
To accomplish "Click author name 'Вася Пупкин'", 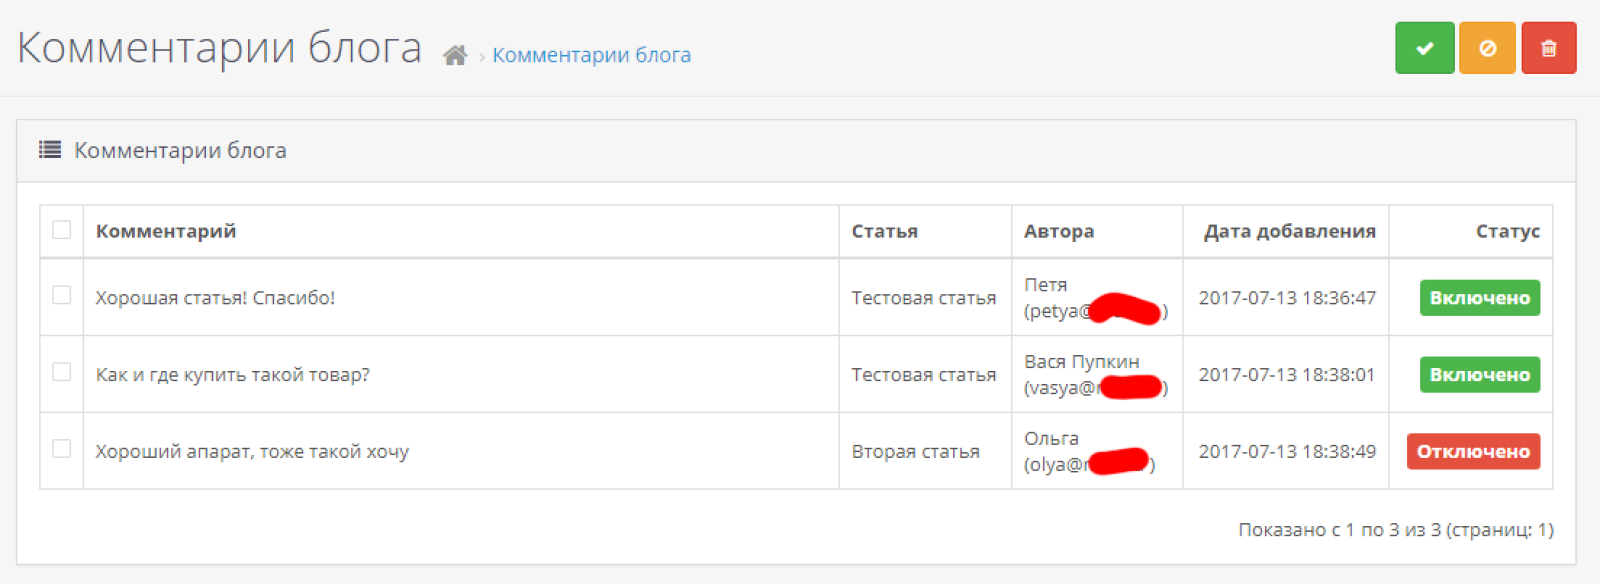I will (x=1081, y=362).
